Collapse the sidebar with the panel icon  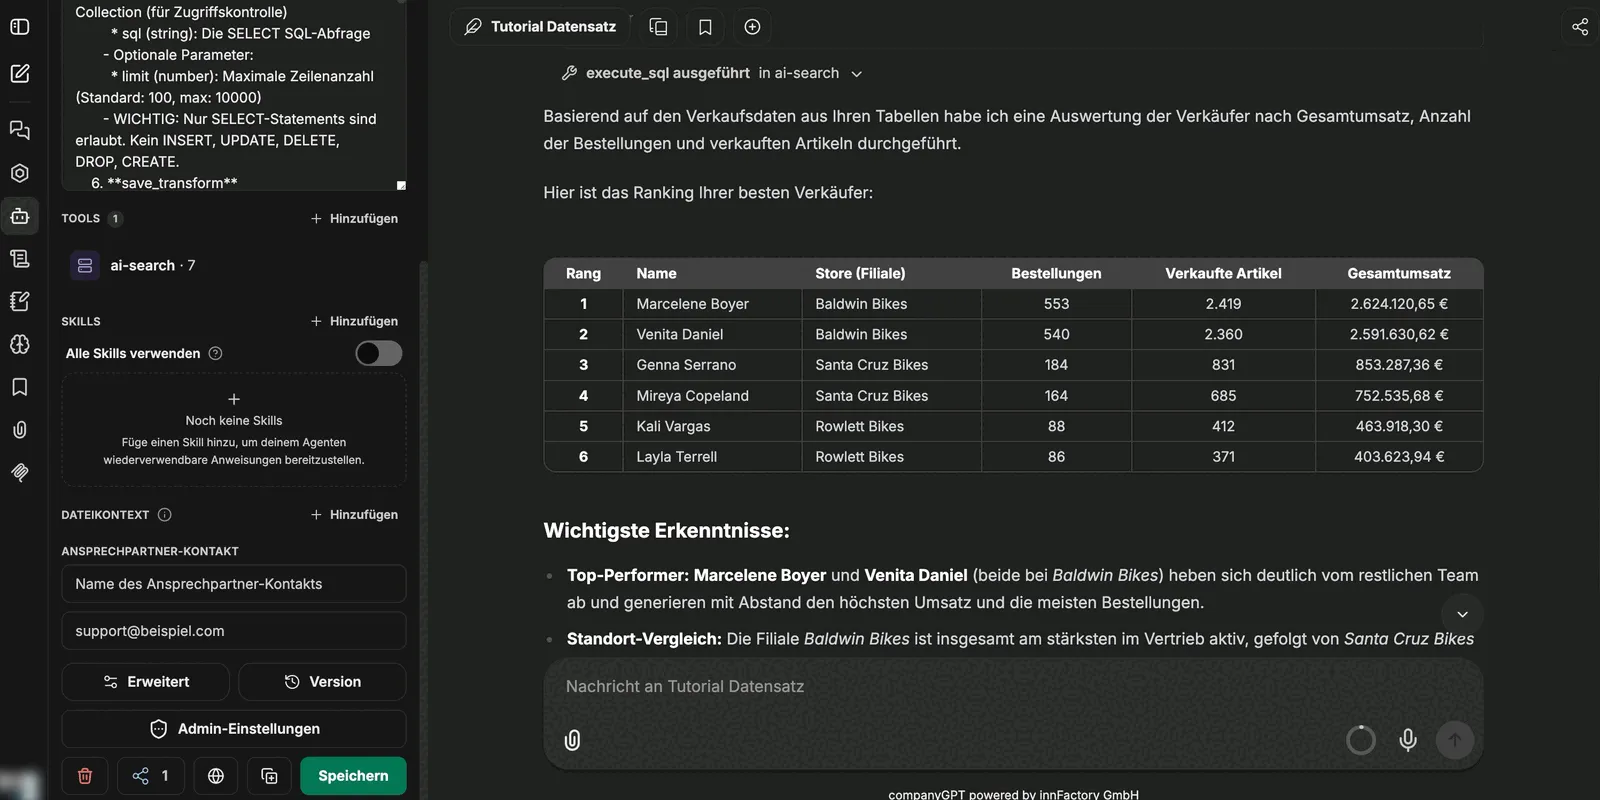point(20,27)
